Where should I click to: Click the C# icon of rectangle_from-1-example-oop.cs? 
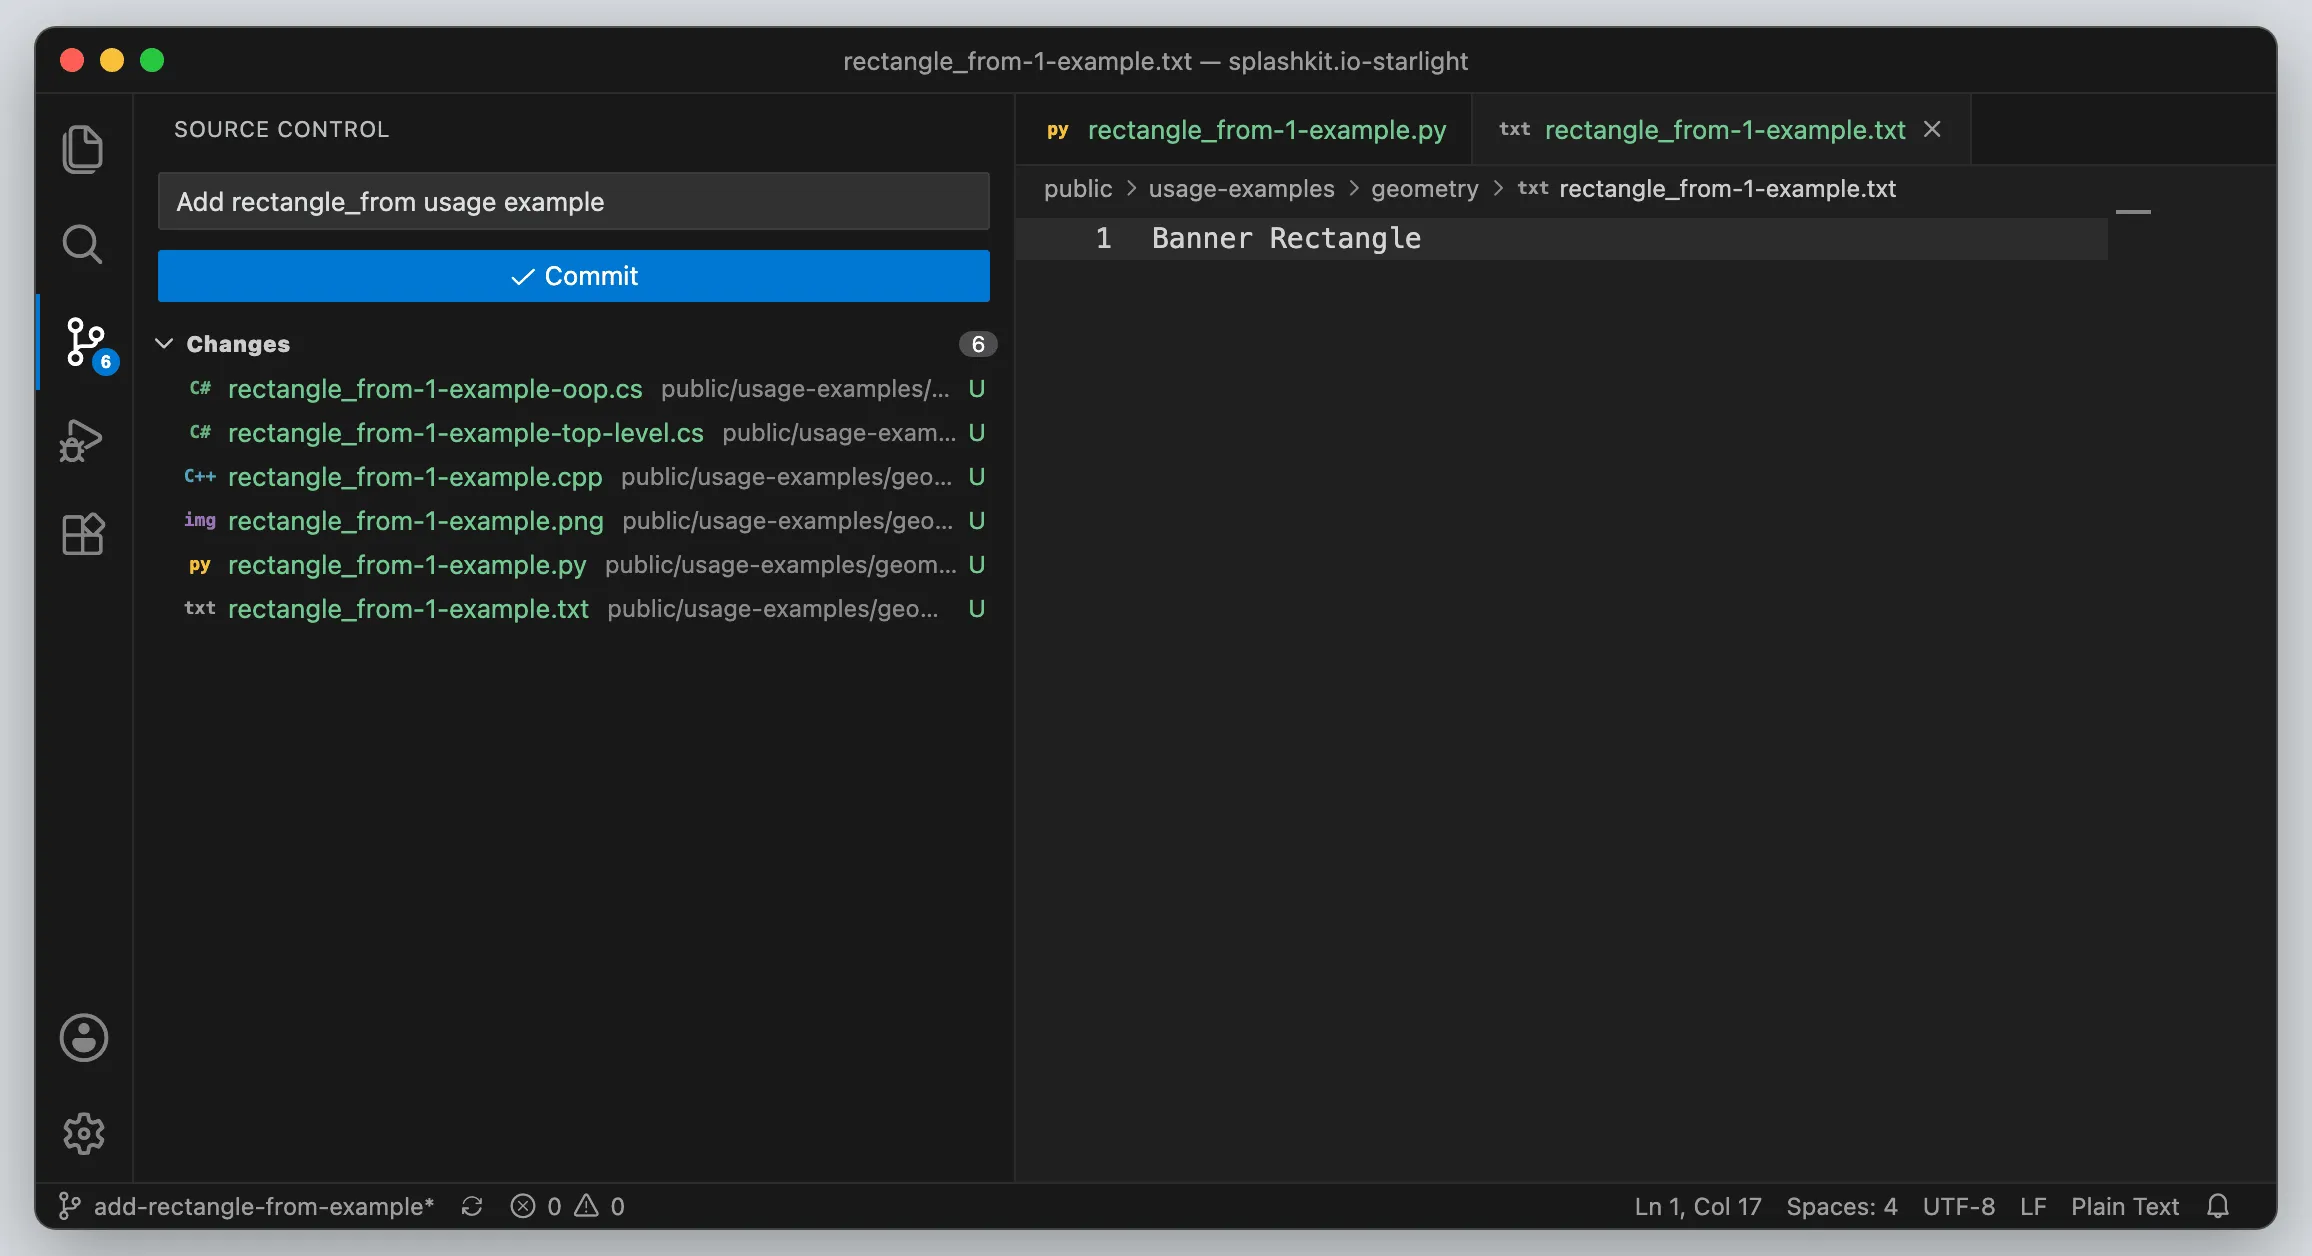pos(200,388)
